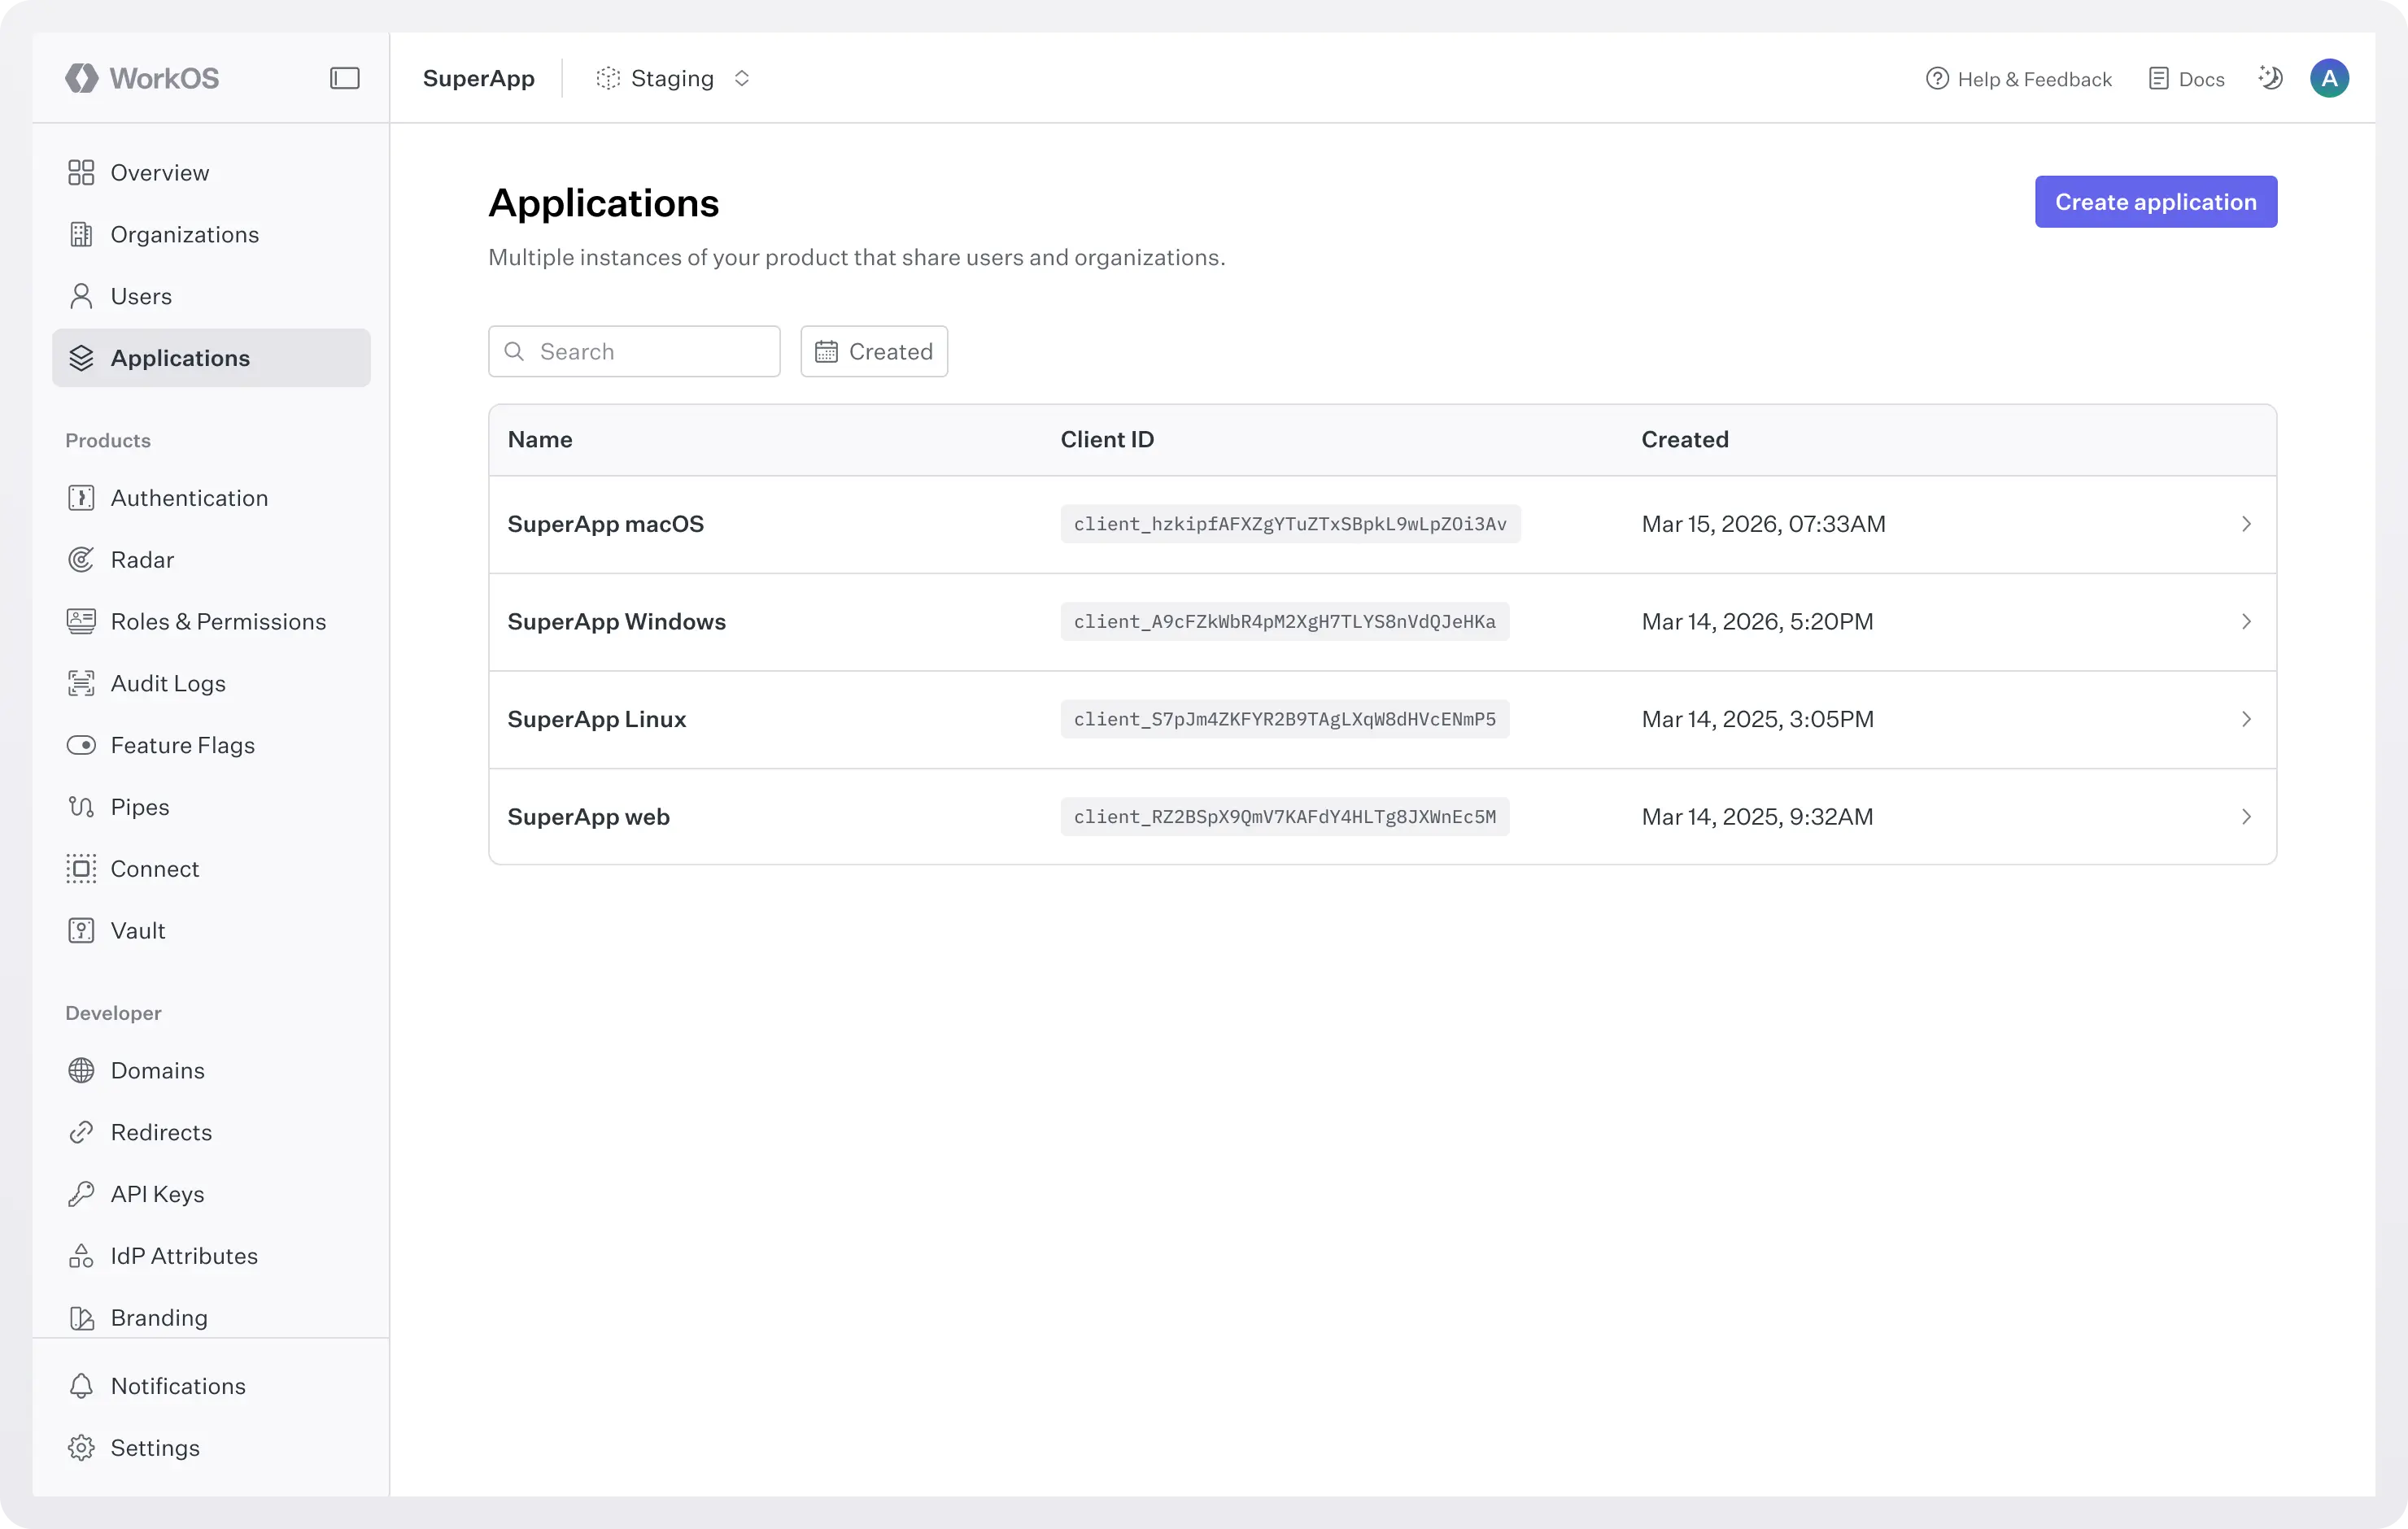
Task: Open the Feature Flags section
Action: coord(183,745)
